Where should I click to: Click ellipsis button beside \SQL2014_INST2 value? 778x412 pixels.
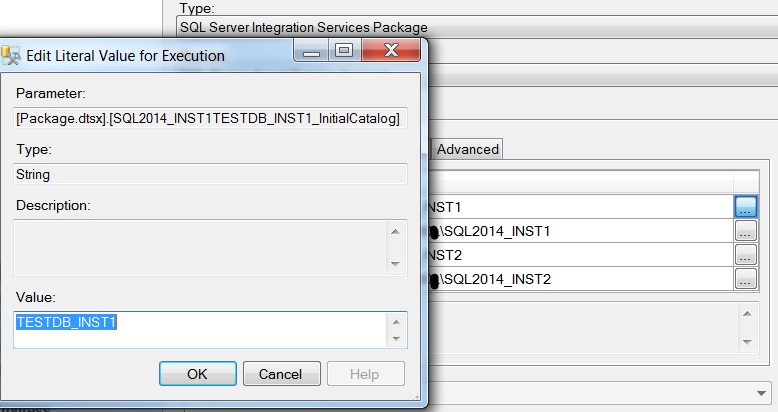point(745,279)
